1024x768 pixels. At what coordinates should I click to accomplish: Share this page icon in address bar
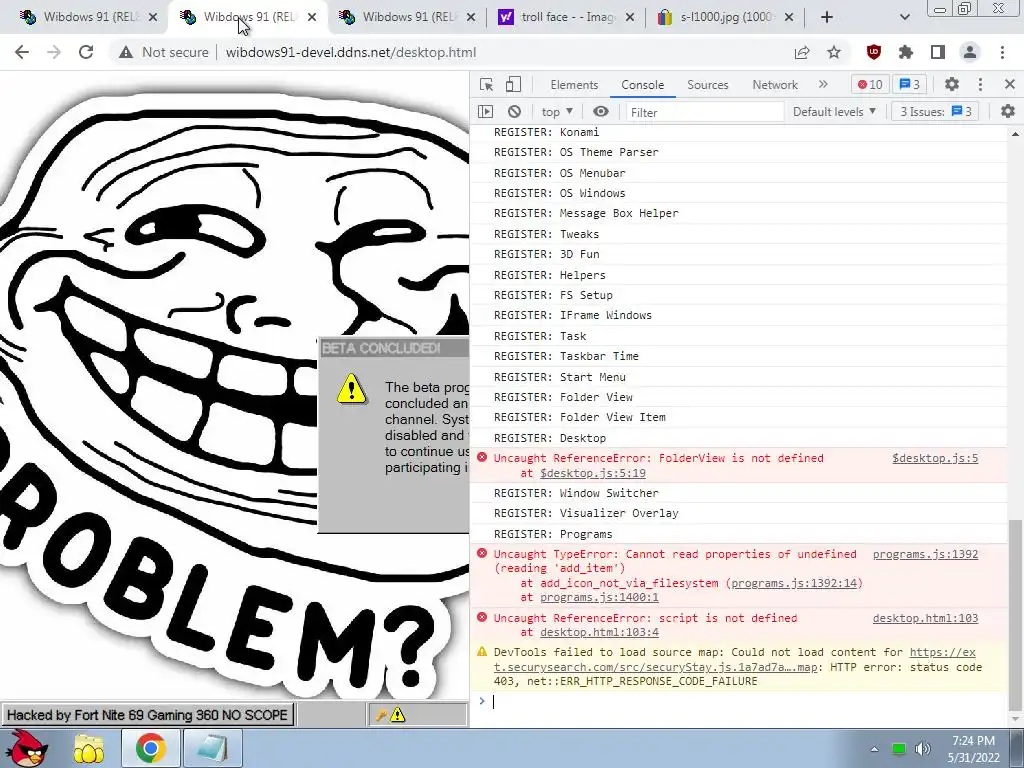click(x=802, y=52)
